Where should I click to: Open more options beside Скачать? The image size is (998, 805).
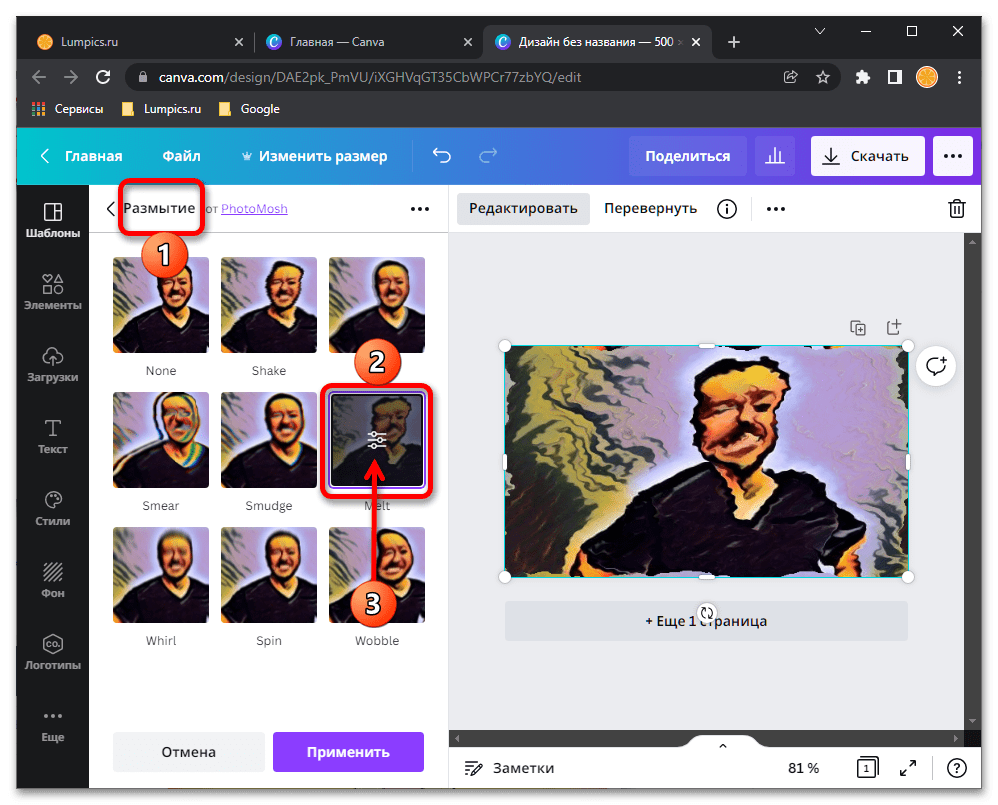click(x=952, y=156)
